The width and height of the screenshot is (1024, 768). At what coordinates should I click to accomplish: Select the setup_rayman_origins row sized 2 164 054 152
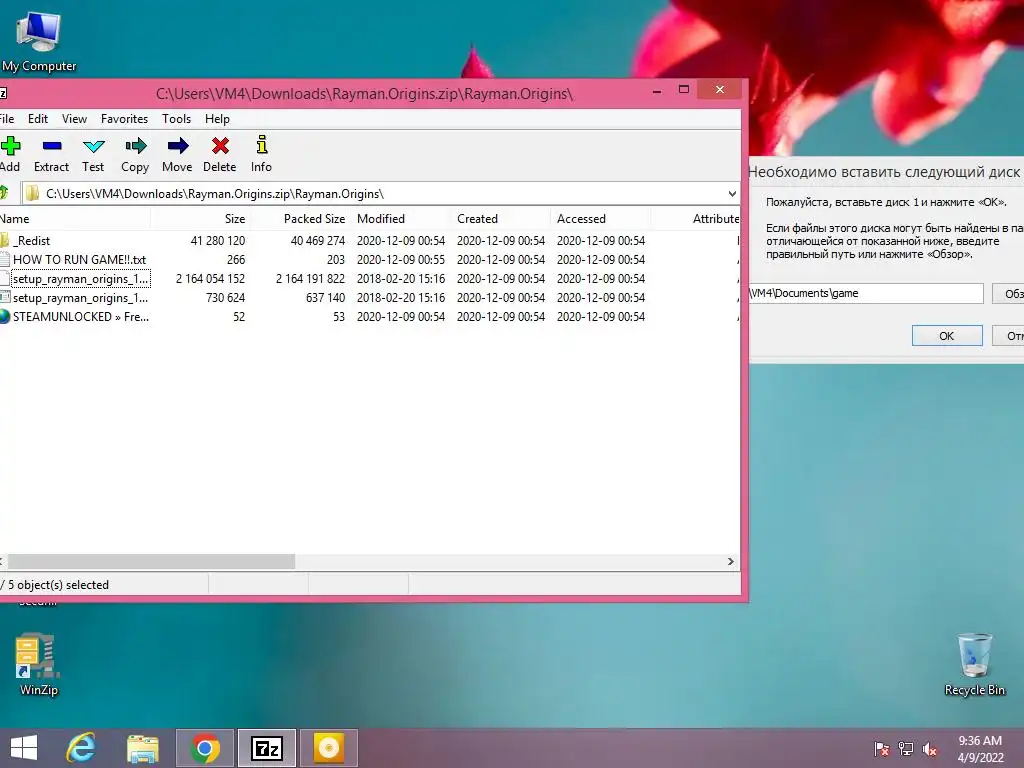point(370,279)
